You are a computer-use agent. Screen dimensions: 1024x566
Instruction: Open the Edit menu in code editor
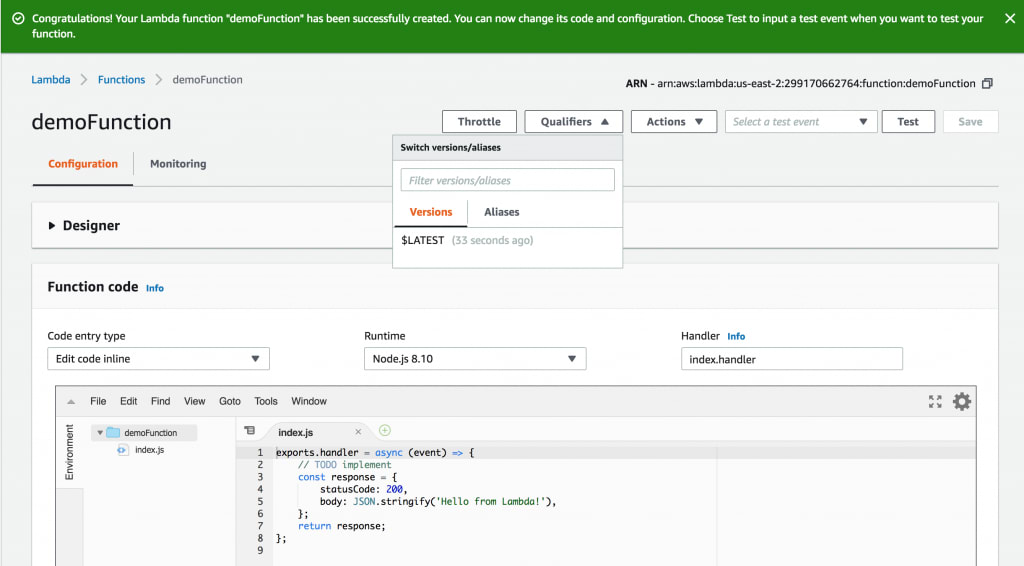pos(129,401)
